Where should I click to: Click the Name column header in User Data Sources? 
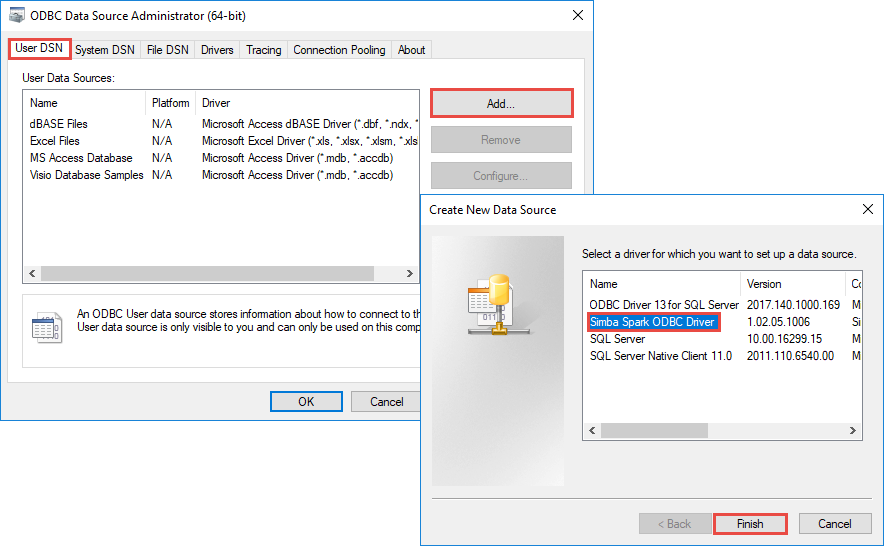[85, 103]
